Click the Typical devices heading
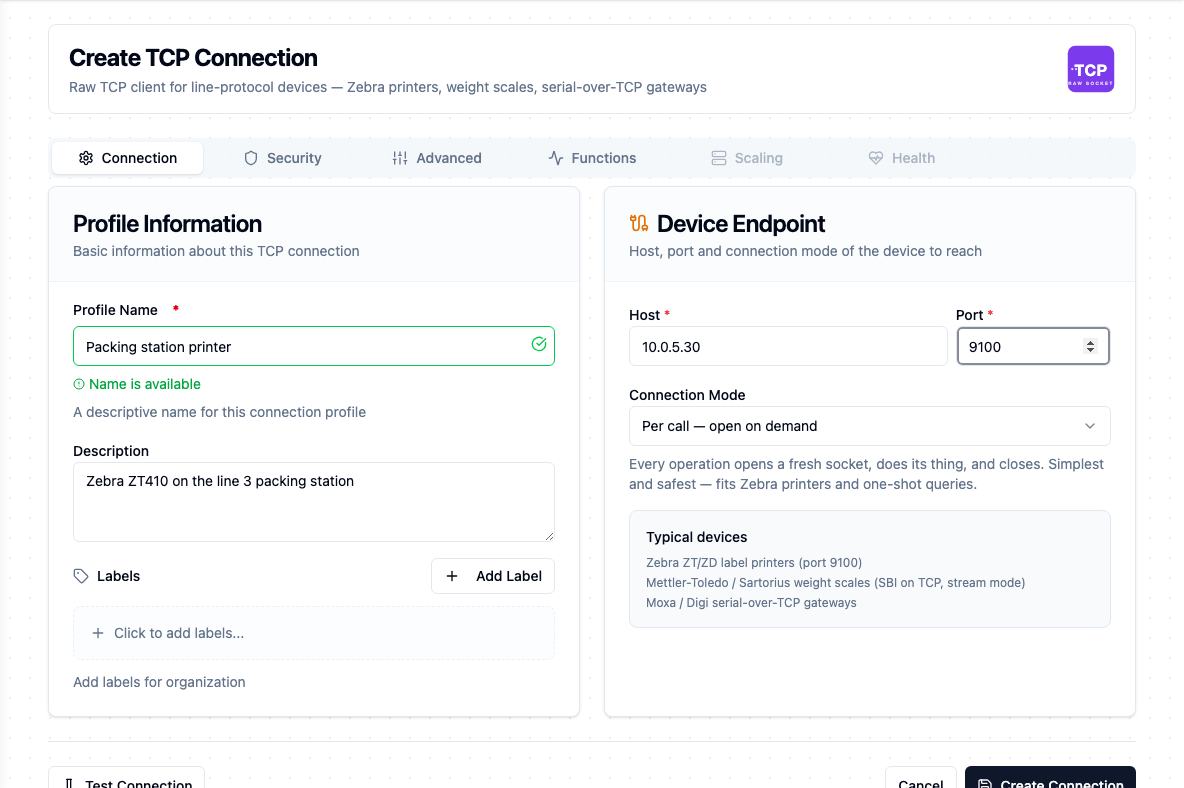 [696, 537]
